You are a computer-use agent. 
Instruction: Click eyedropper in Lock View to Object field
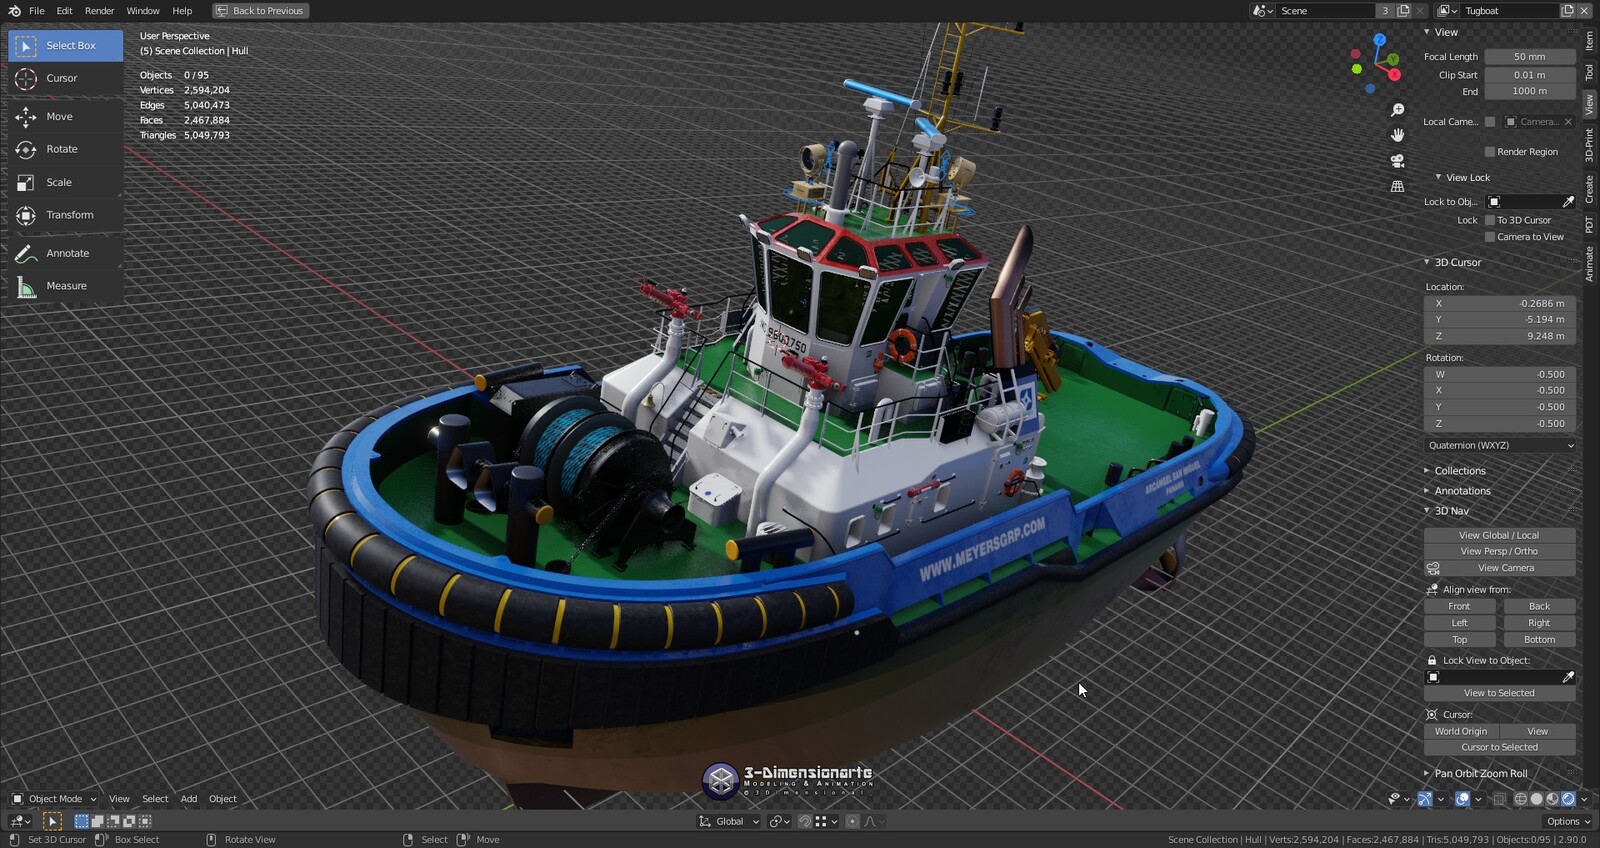pyautogui.click(x=1568, y=677)
